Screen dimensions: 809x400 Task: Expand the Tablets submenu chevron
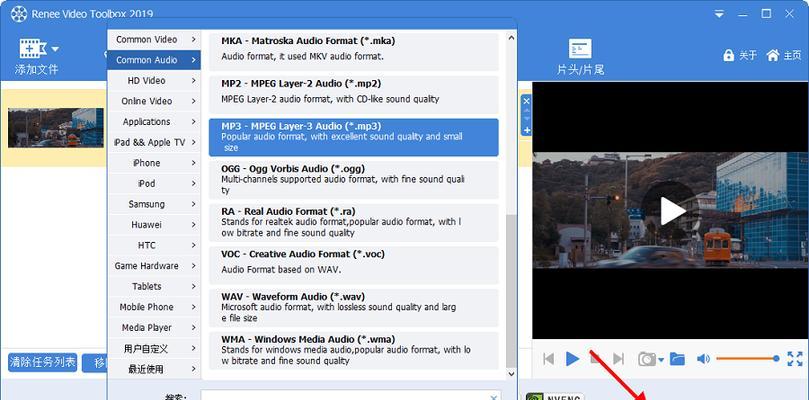pos(193,286)
